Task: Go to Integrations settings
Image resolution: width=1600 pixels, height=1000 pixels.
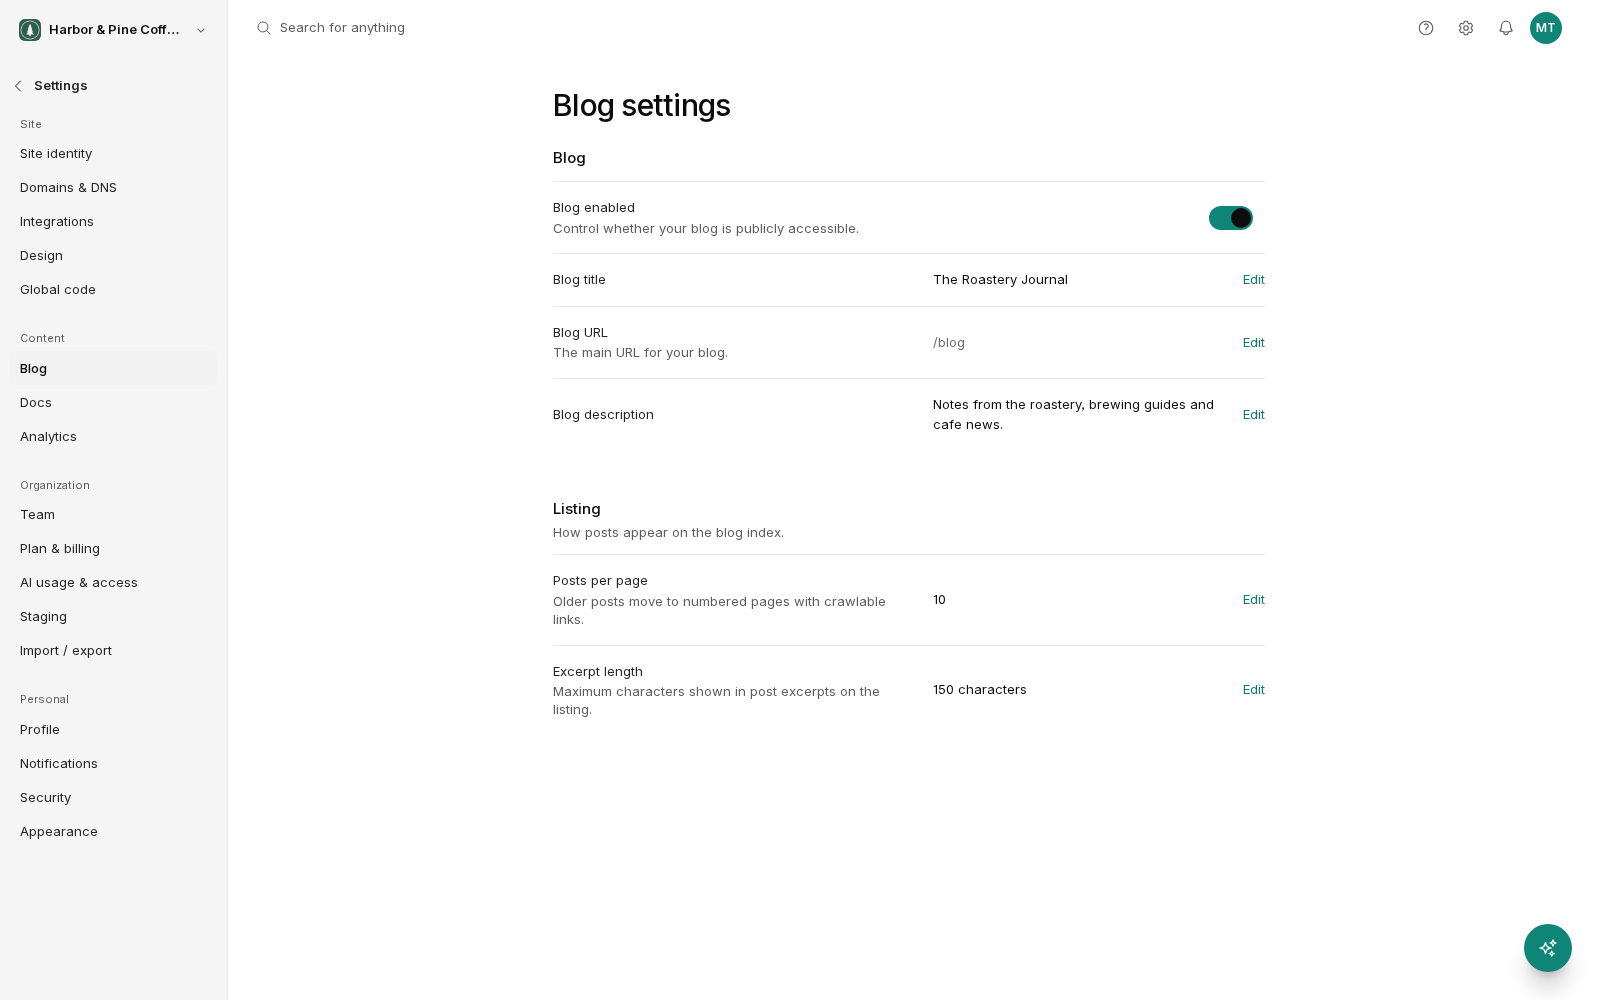Action: pyautogui.click(x=113, y=222)
